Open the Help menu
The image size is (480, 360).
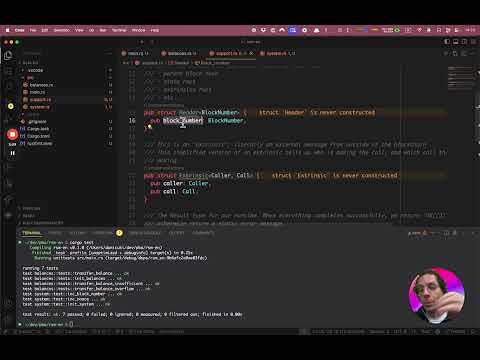click(155, 30)
